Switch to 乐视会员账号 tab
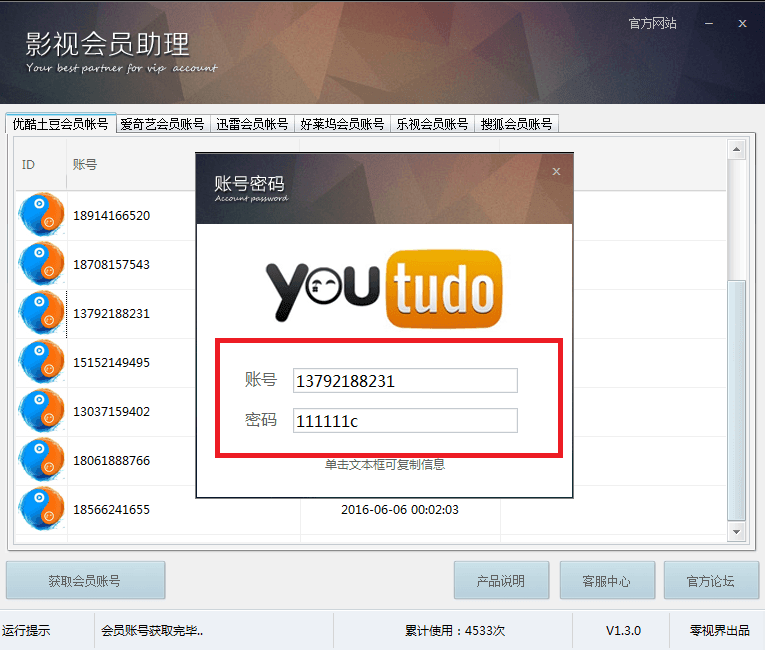The image size is (765, 650). [432, 124]
